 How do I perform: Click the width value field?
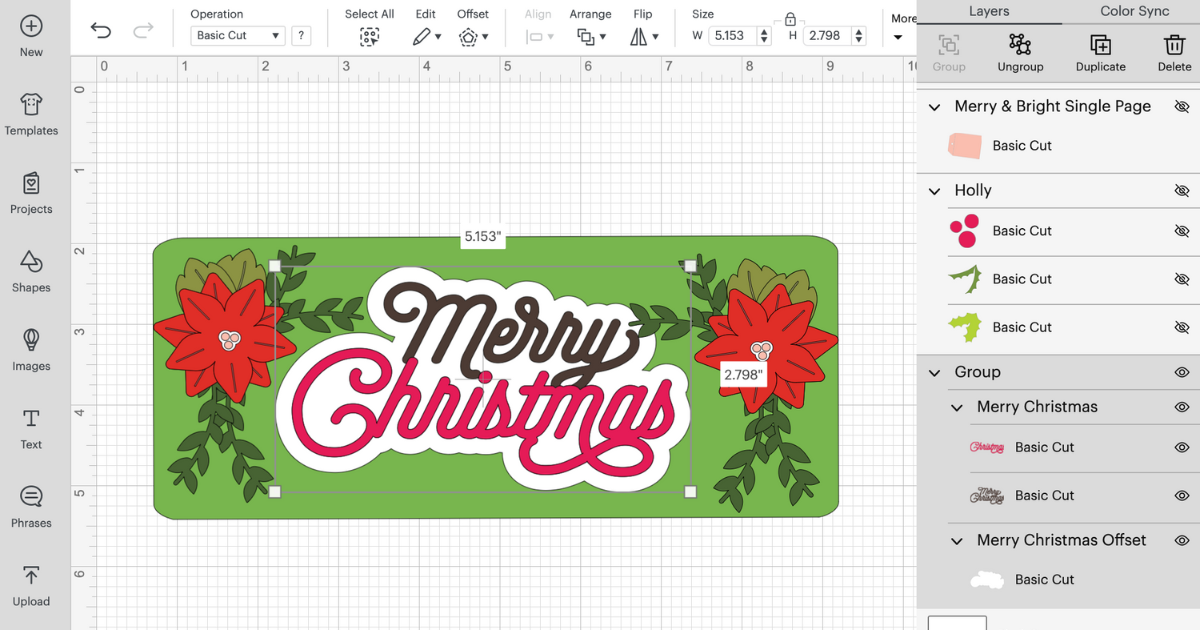[x=733, y=36]
